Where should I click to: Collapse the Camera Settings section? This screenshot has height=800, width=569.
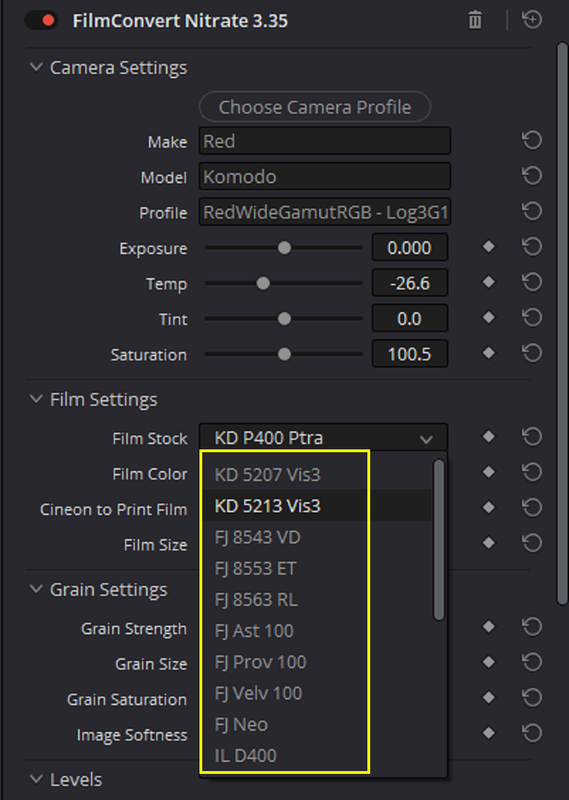tap(36, 67)
